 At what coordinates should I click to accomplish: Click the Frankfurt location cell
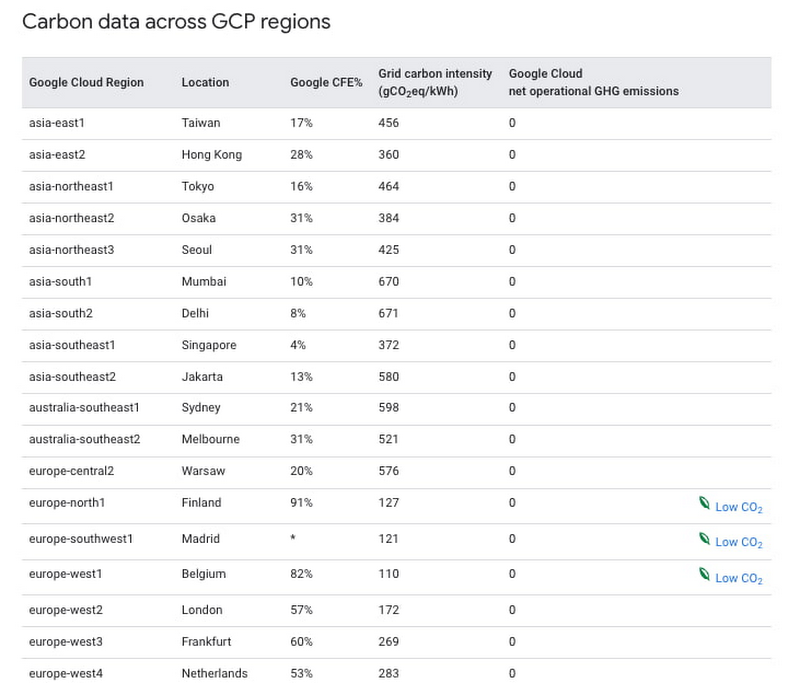(x=206, y=642)
